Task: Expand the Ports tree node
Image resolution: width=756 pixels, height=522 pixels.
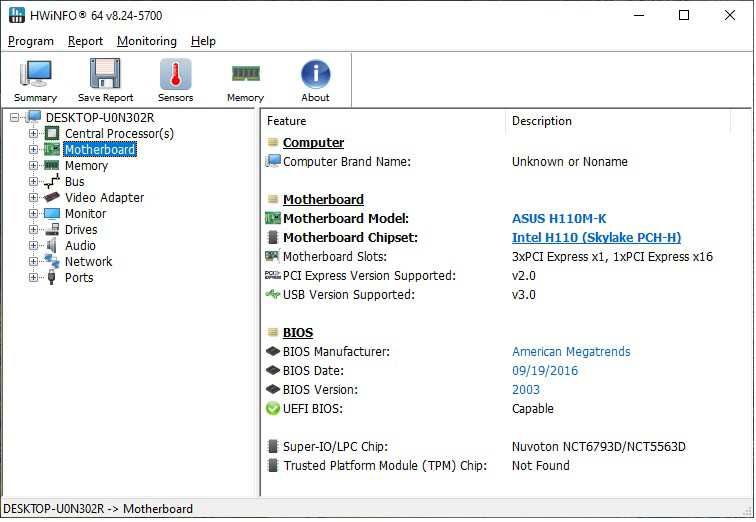Action: pos(33,277)
